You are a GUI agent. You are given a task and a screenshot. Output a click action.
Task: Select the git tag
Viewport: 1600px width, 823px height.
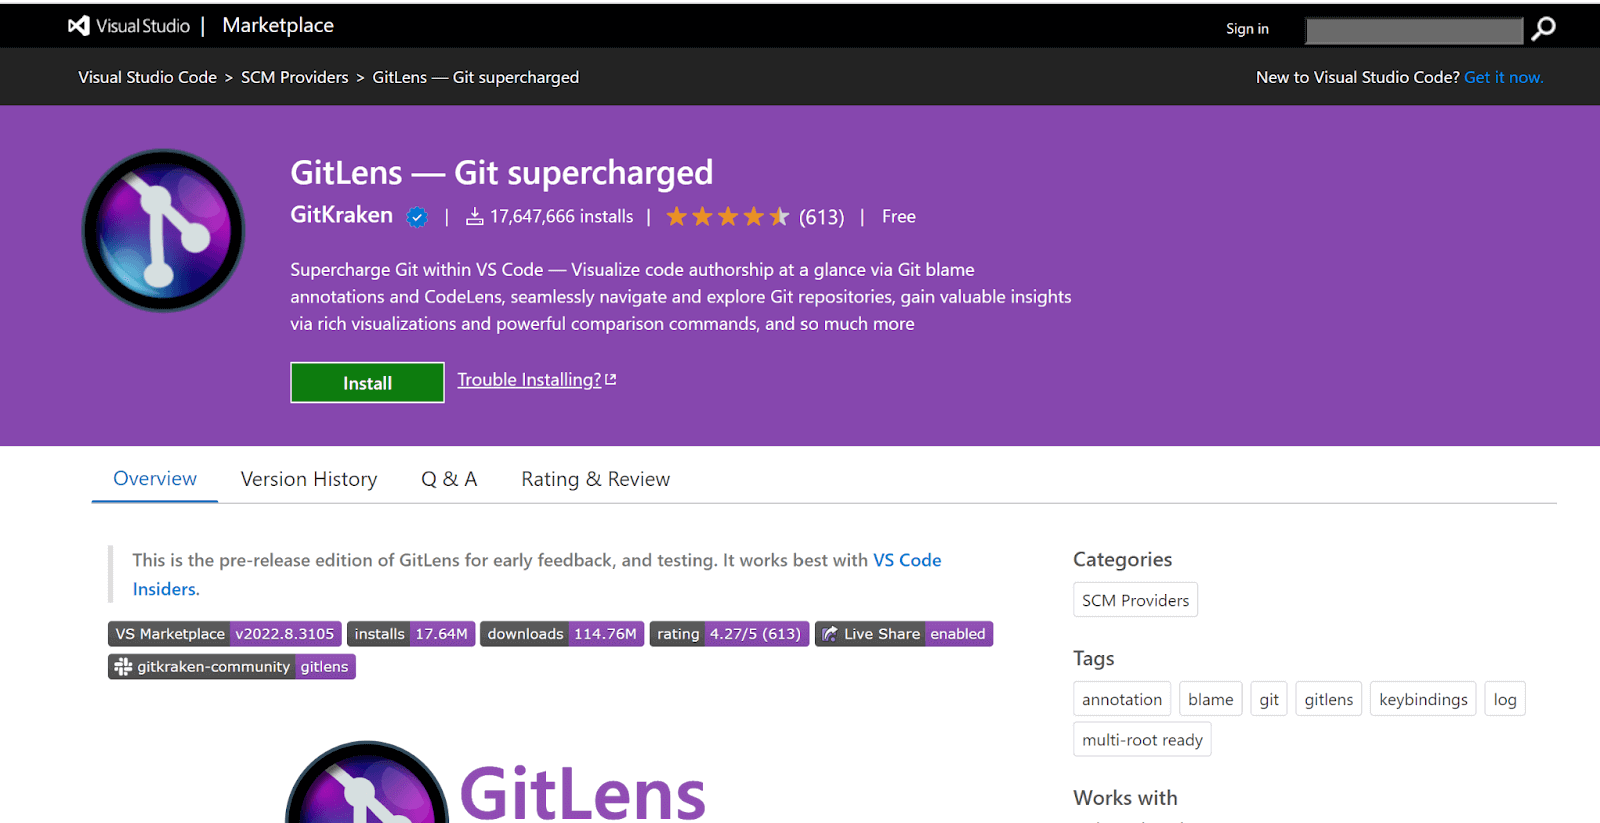point(1269,699)
